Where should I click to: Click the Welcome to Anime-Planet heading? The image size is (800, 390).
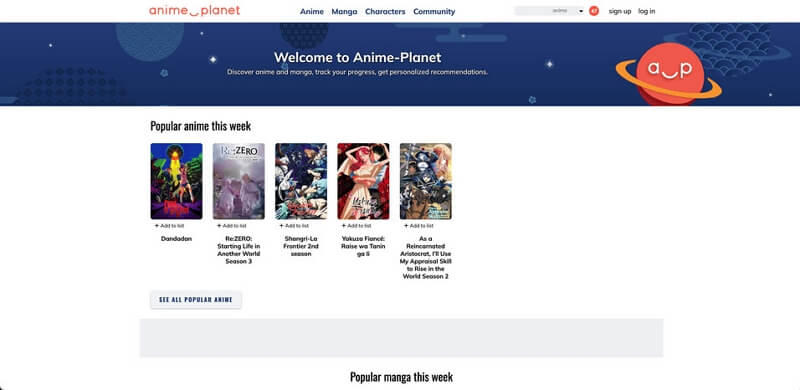[x=358, y=57]
